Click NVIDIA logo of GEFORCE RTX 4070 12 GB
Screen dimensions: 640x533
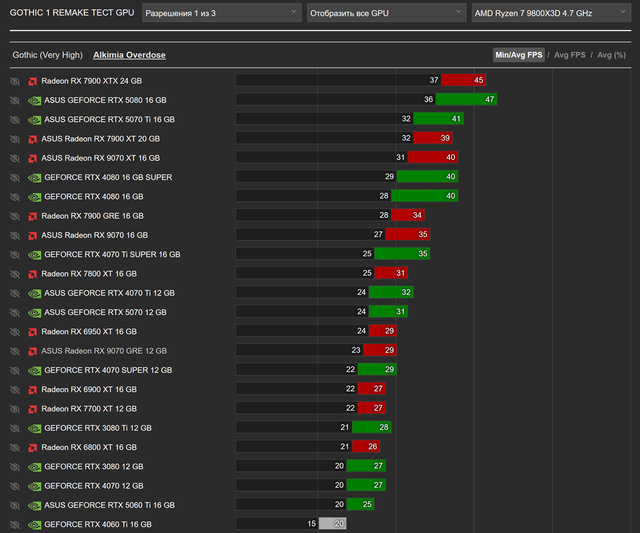34,486
